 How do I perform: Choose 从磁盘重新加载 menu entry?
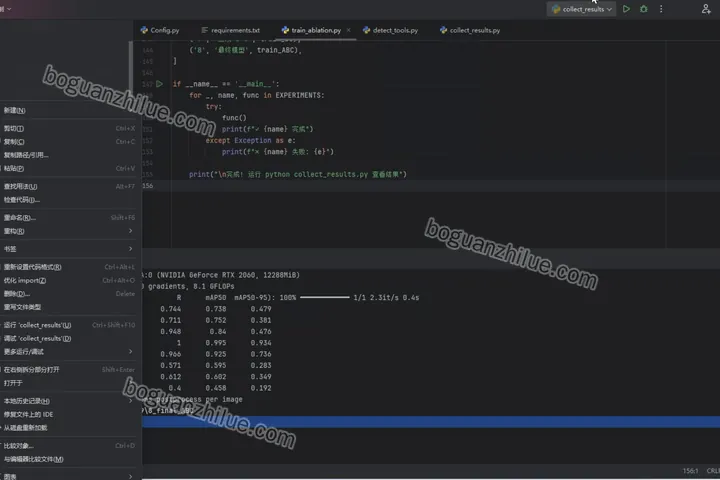click(x=69, y=428)
